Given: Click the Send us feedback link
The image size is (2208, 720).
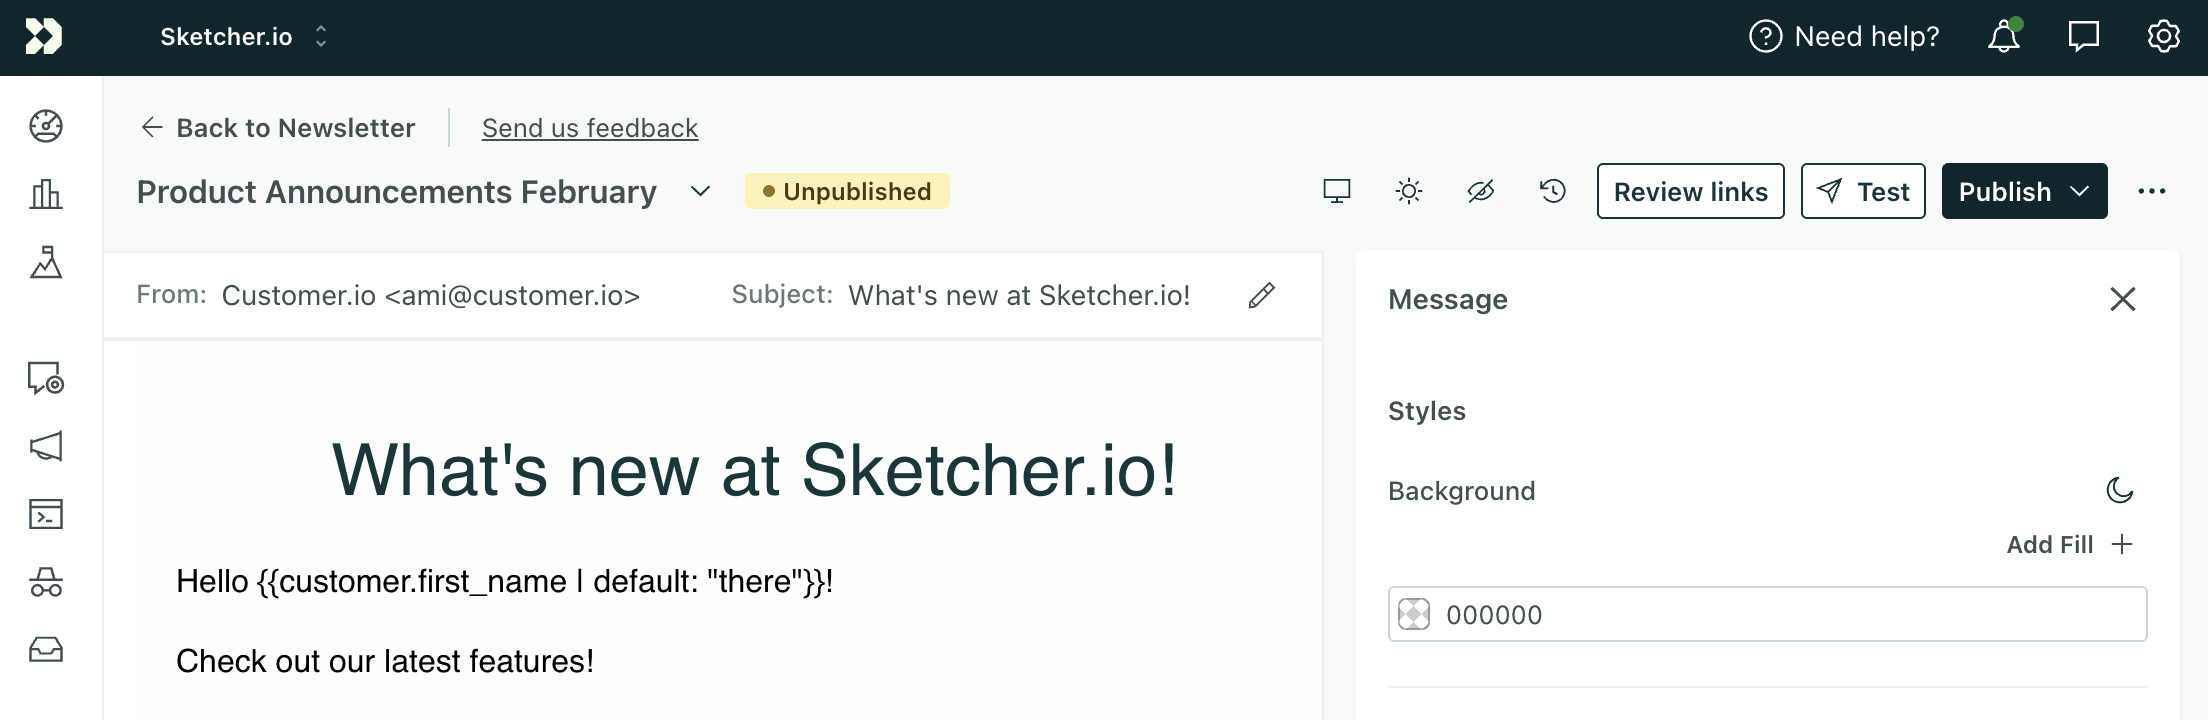Looking at the screenshot, I should 590,128.
